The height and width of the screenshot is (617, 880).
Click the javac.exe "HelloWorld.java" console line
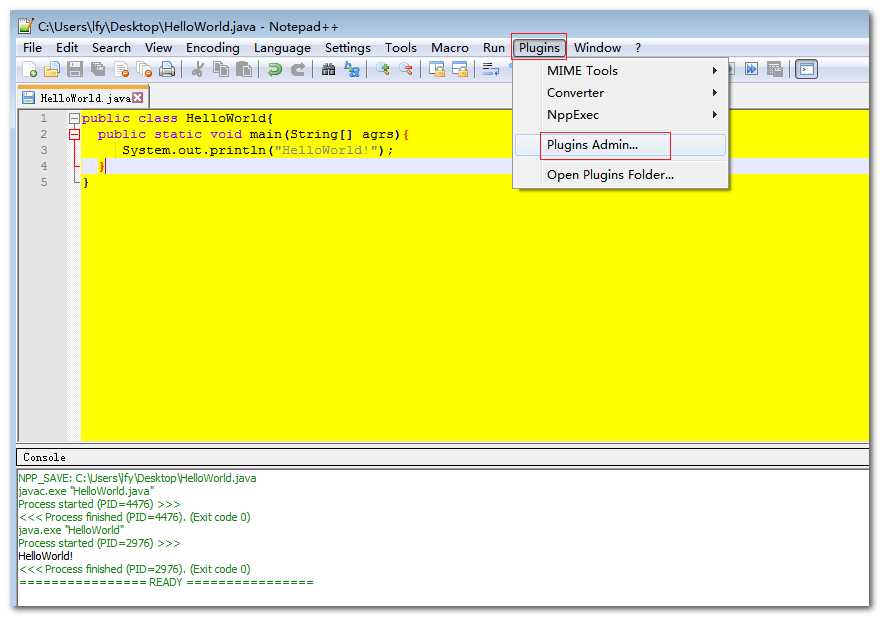[86, 491]
